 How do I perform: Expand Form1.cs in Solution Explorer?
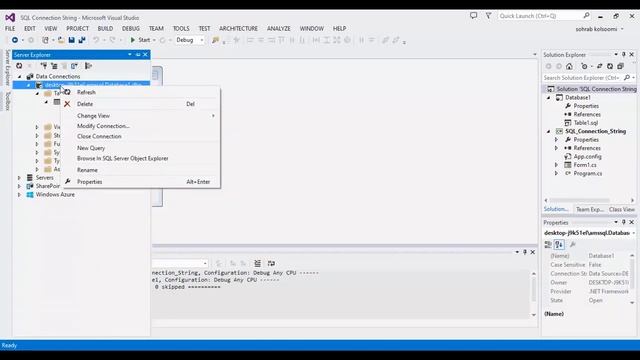tap(556, 165)
